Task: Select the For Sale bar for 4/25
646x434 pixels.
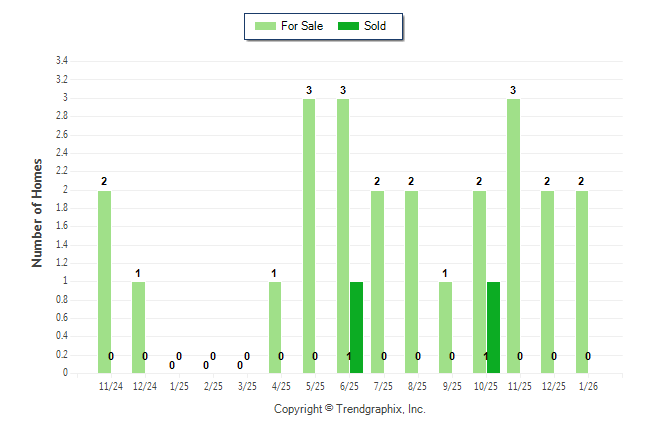Action: pos(275,327)
